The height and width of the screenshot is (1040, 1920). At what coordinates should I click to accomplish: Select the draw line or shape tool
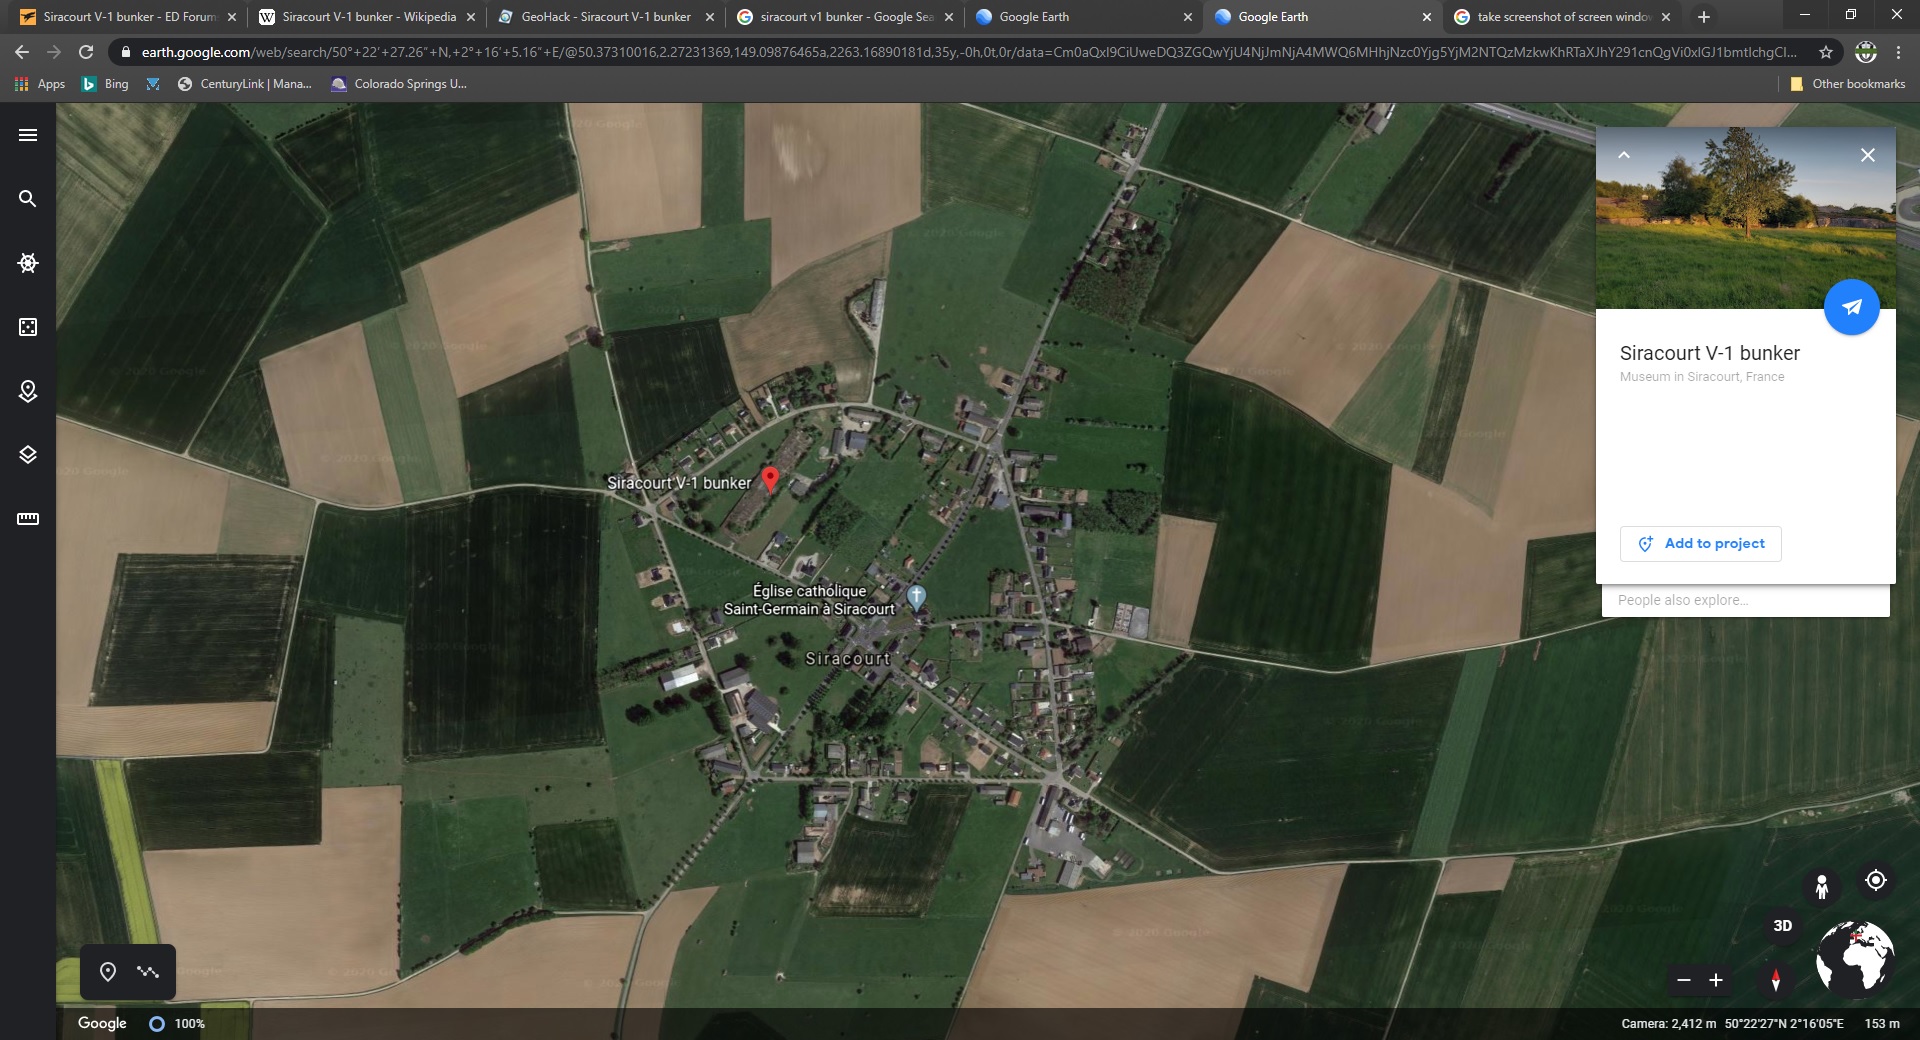tap(148, 972)
